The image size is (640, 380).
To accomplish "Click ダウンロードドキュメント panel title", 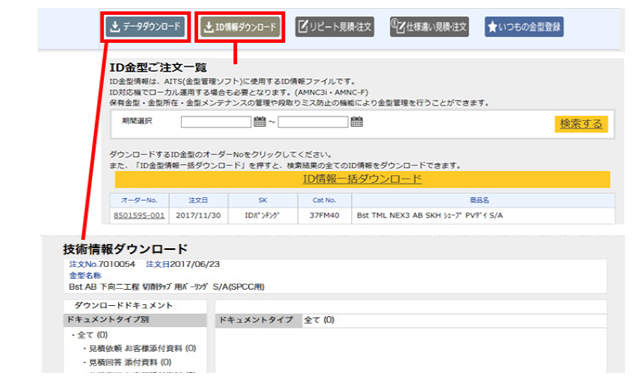I will pyautogui.click(x=123, y=305).
